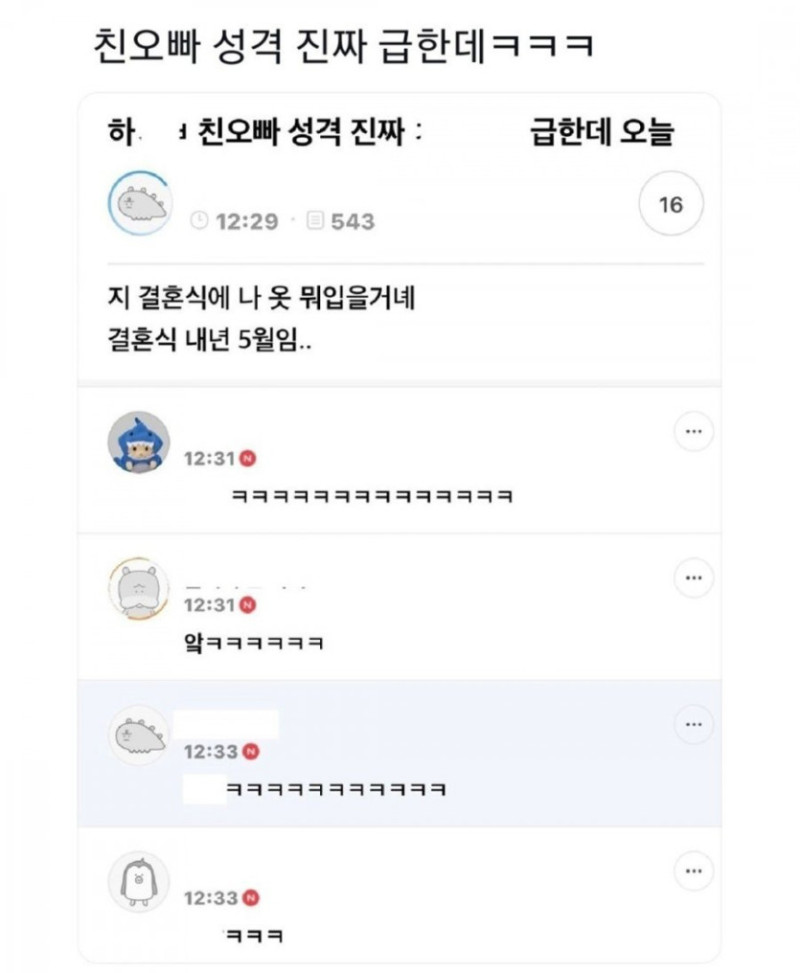Open the post author's dinosaur avatar
The width and height of the screenshot is (800, 973).
pyautogui.click(x=140, y=204)
